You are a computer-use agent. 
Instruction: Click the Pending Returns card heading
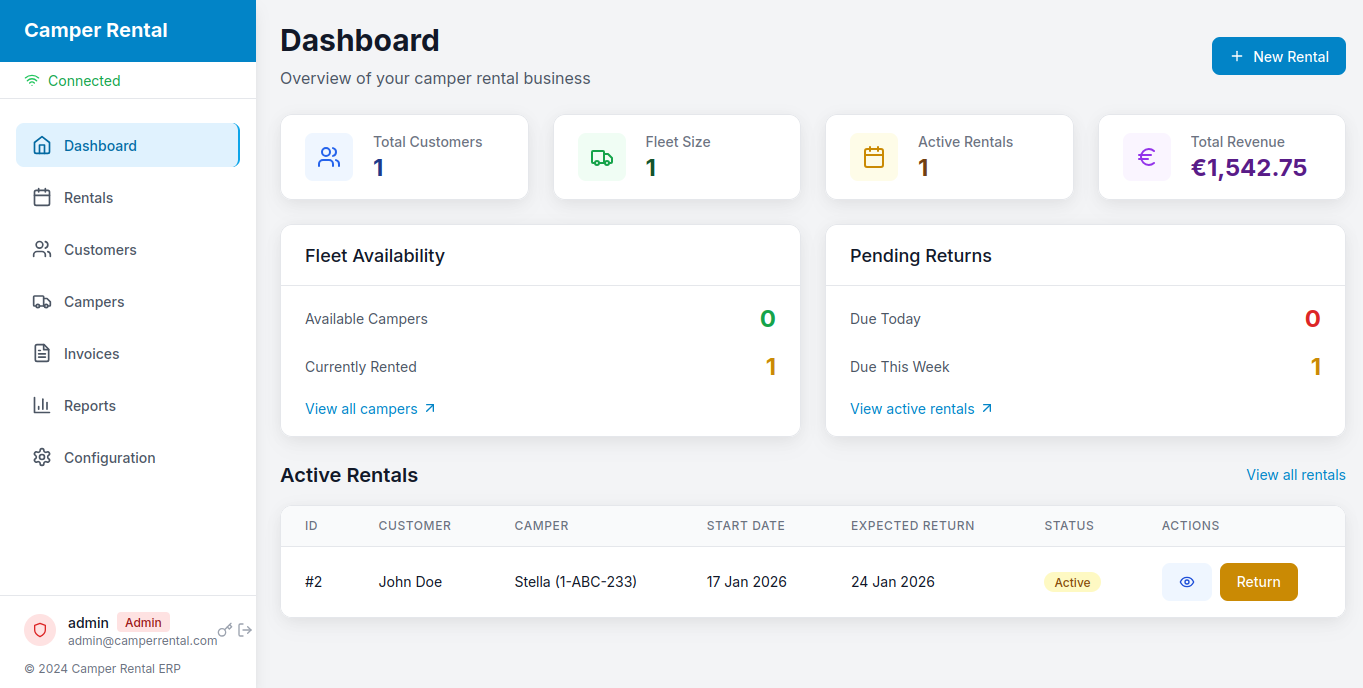[x=921, y=256]
